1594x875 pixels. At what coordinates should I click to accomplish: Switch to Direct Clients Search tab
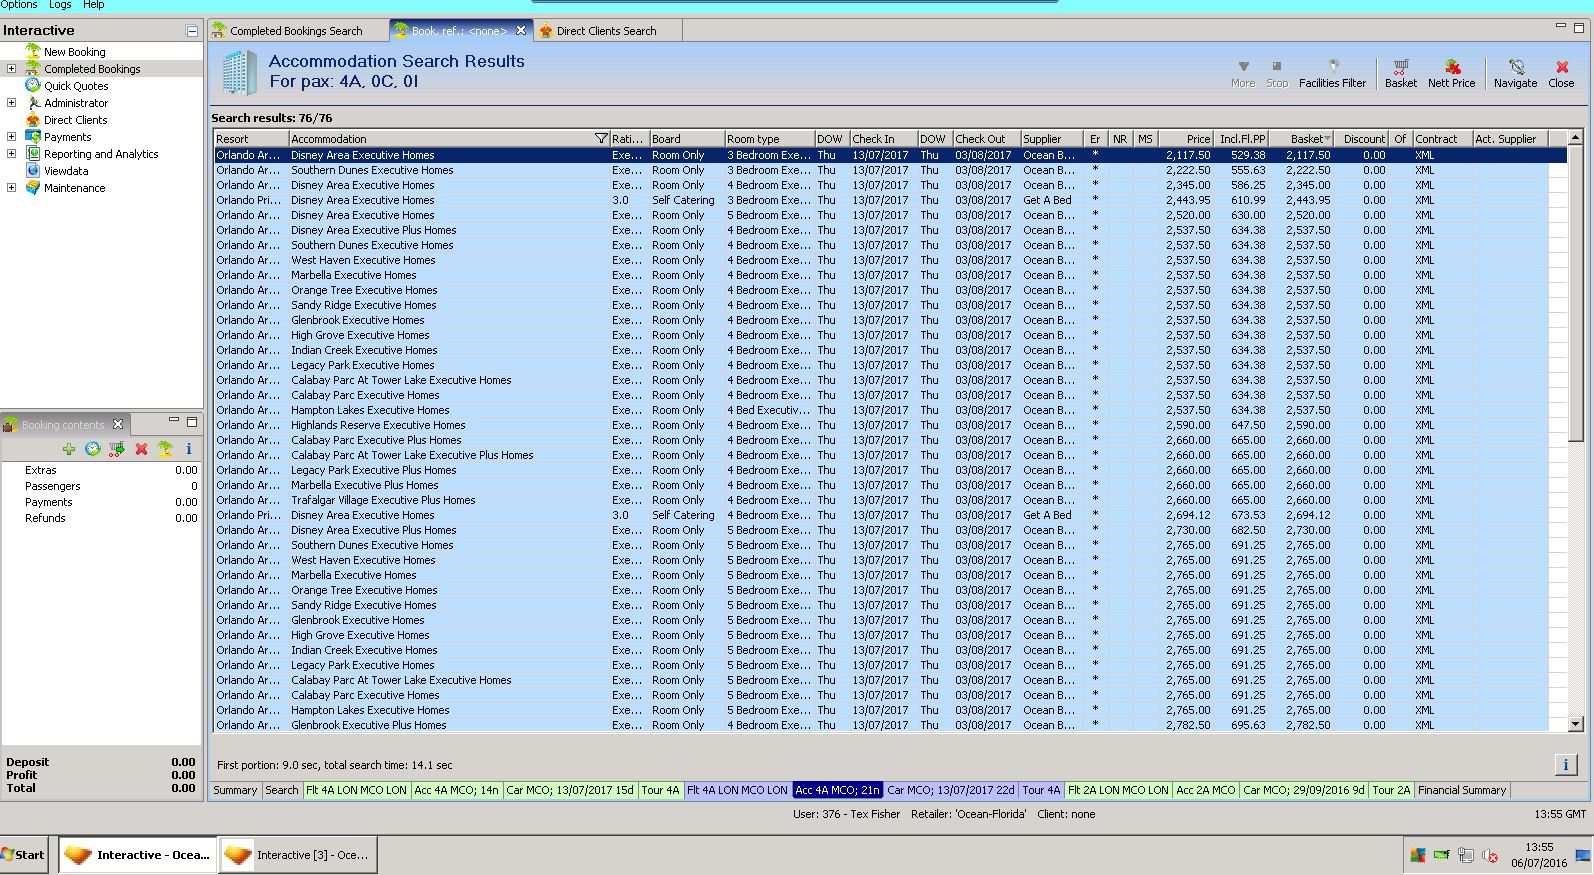tap(606, 31)
